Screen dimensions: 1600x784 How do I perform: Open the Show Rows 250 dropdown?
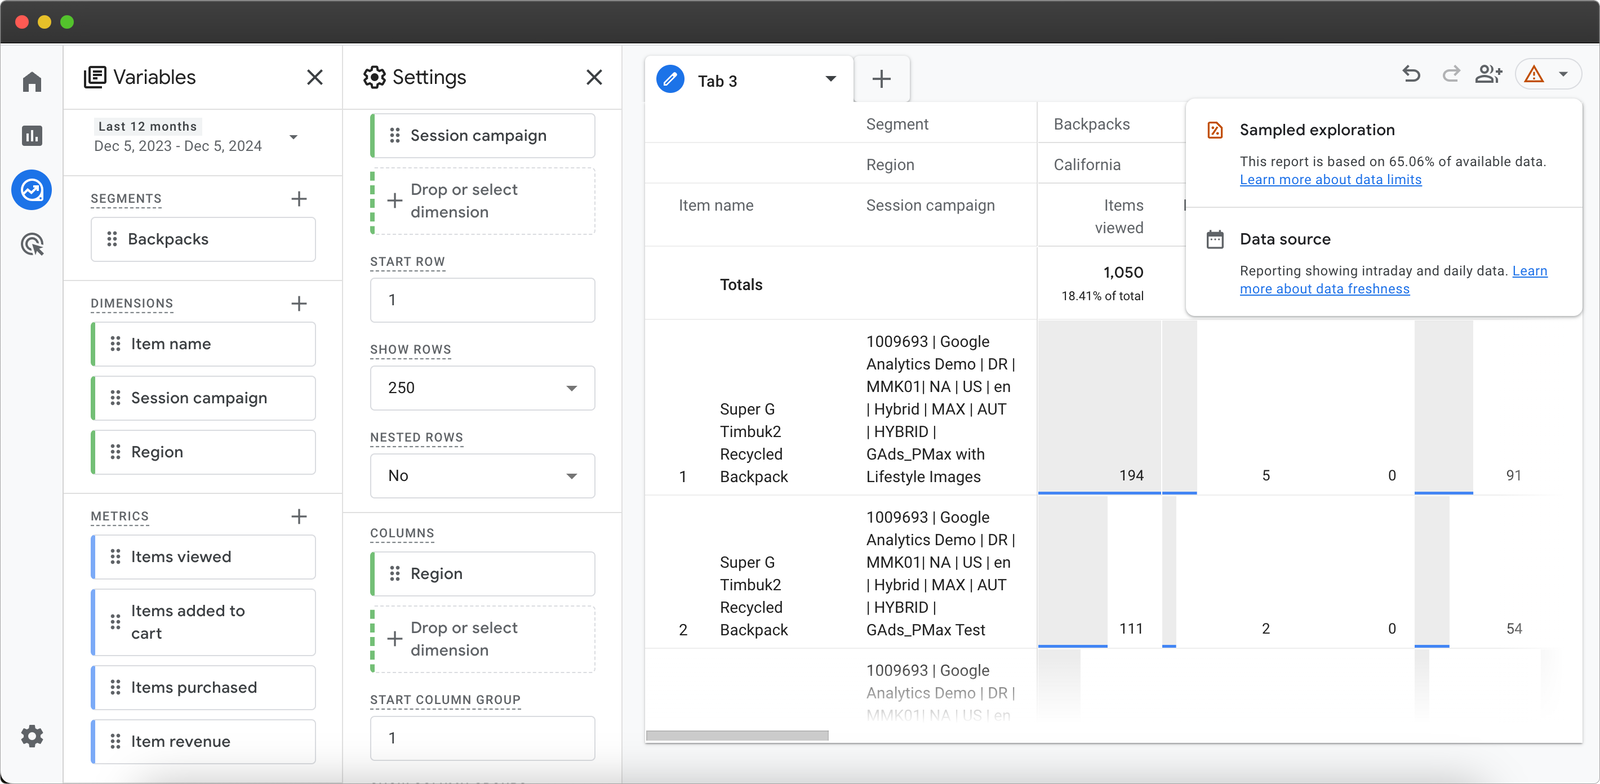click(482, 388)
